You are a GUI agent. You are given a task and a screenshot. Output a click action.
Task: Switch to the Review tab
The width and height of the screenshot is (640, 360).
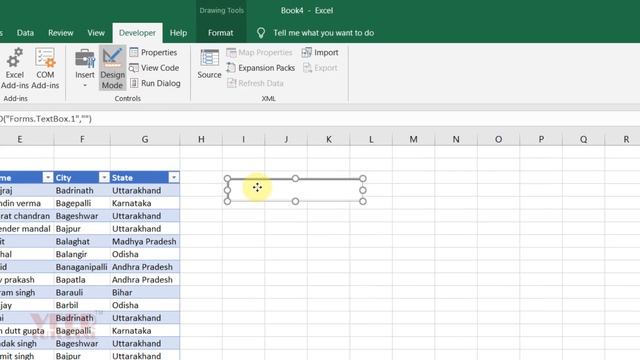(60, 33)
